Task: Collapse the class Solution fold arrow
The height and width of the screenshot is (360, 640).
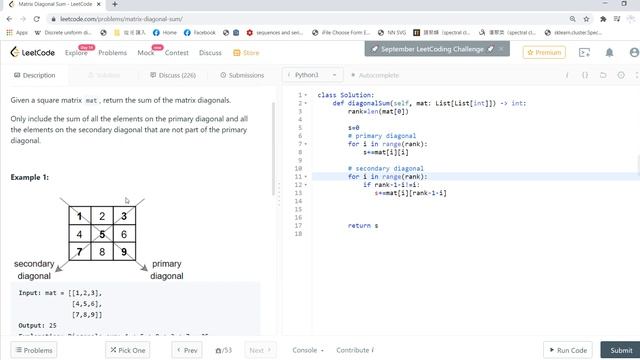Action: pyautogui.click(x=306, y=95)
